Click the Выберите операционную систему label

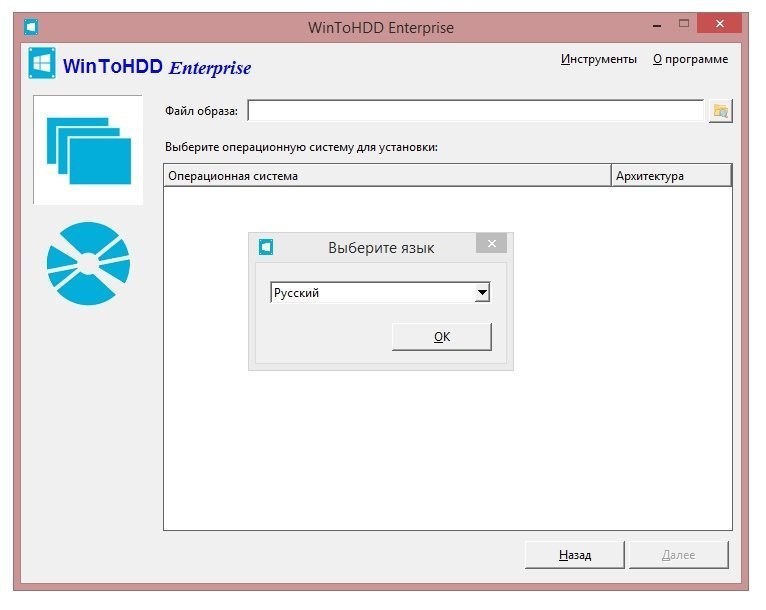coord(301,147)
